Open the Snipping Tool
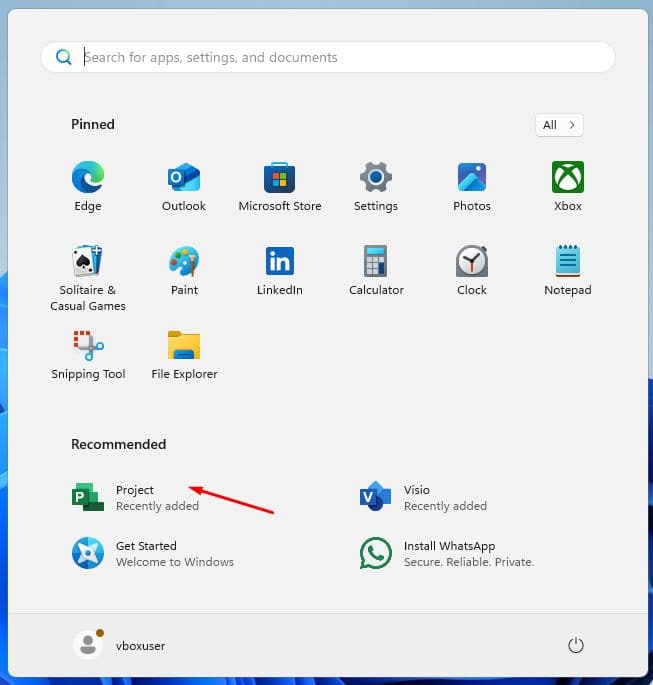Viewport: 653px width, 685px height. (x=88, y=346)
